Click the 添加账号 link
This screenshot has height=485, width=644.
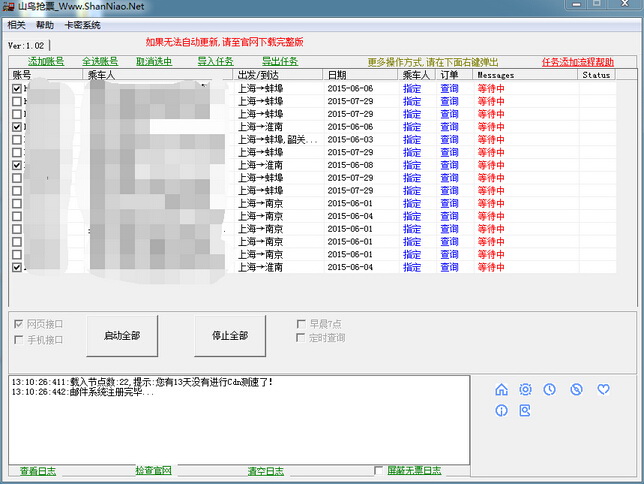coord(46,62)
